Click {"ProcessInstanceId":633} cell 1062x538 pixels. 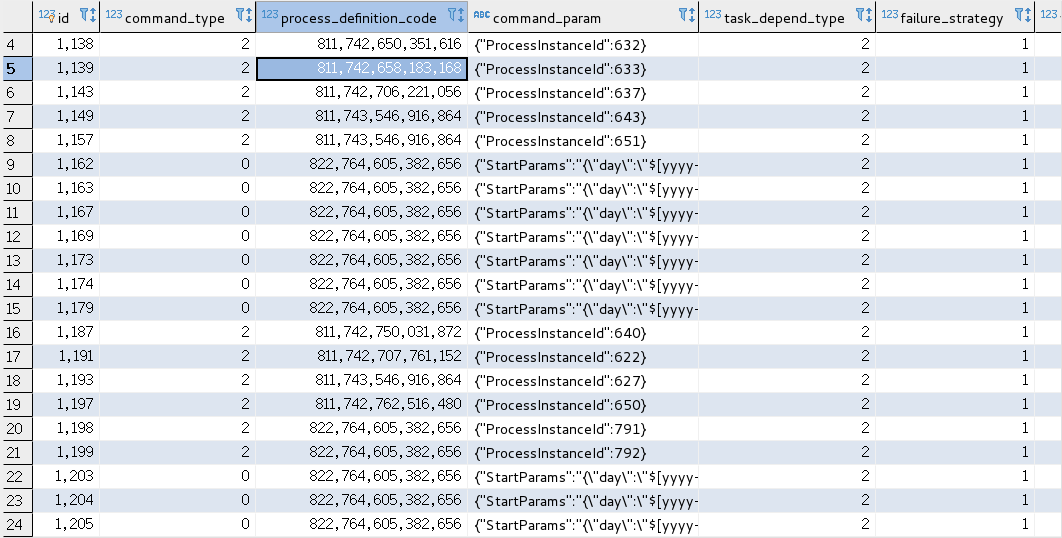click(x=583, y=68)
